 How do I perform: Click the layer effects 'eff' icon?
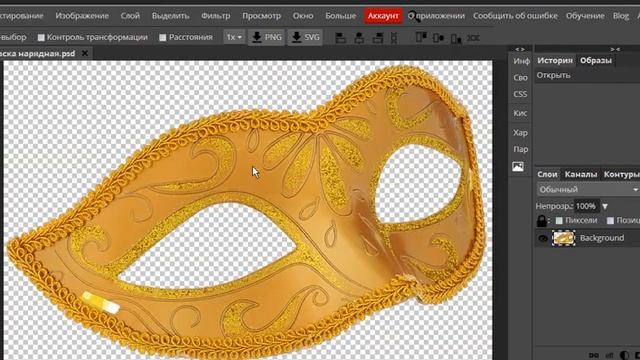pos(609,356)
